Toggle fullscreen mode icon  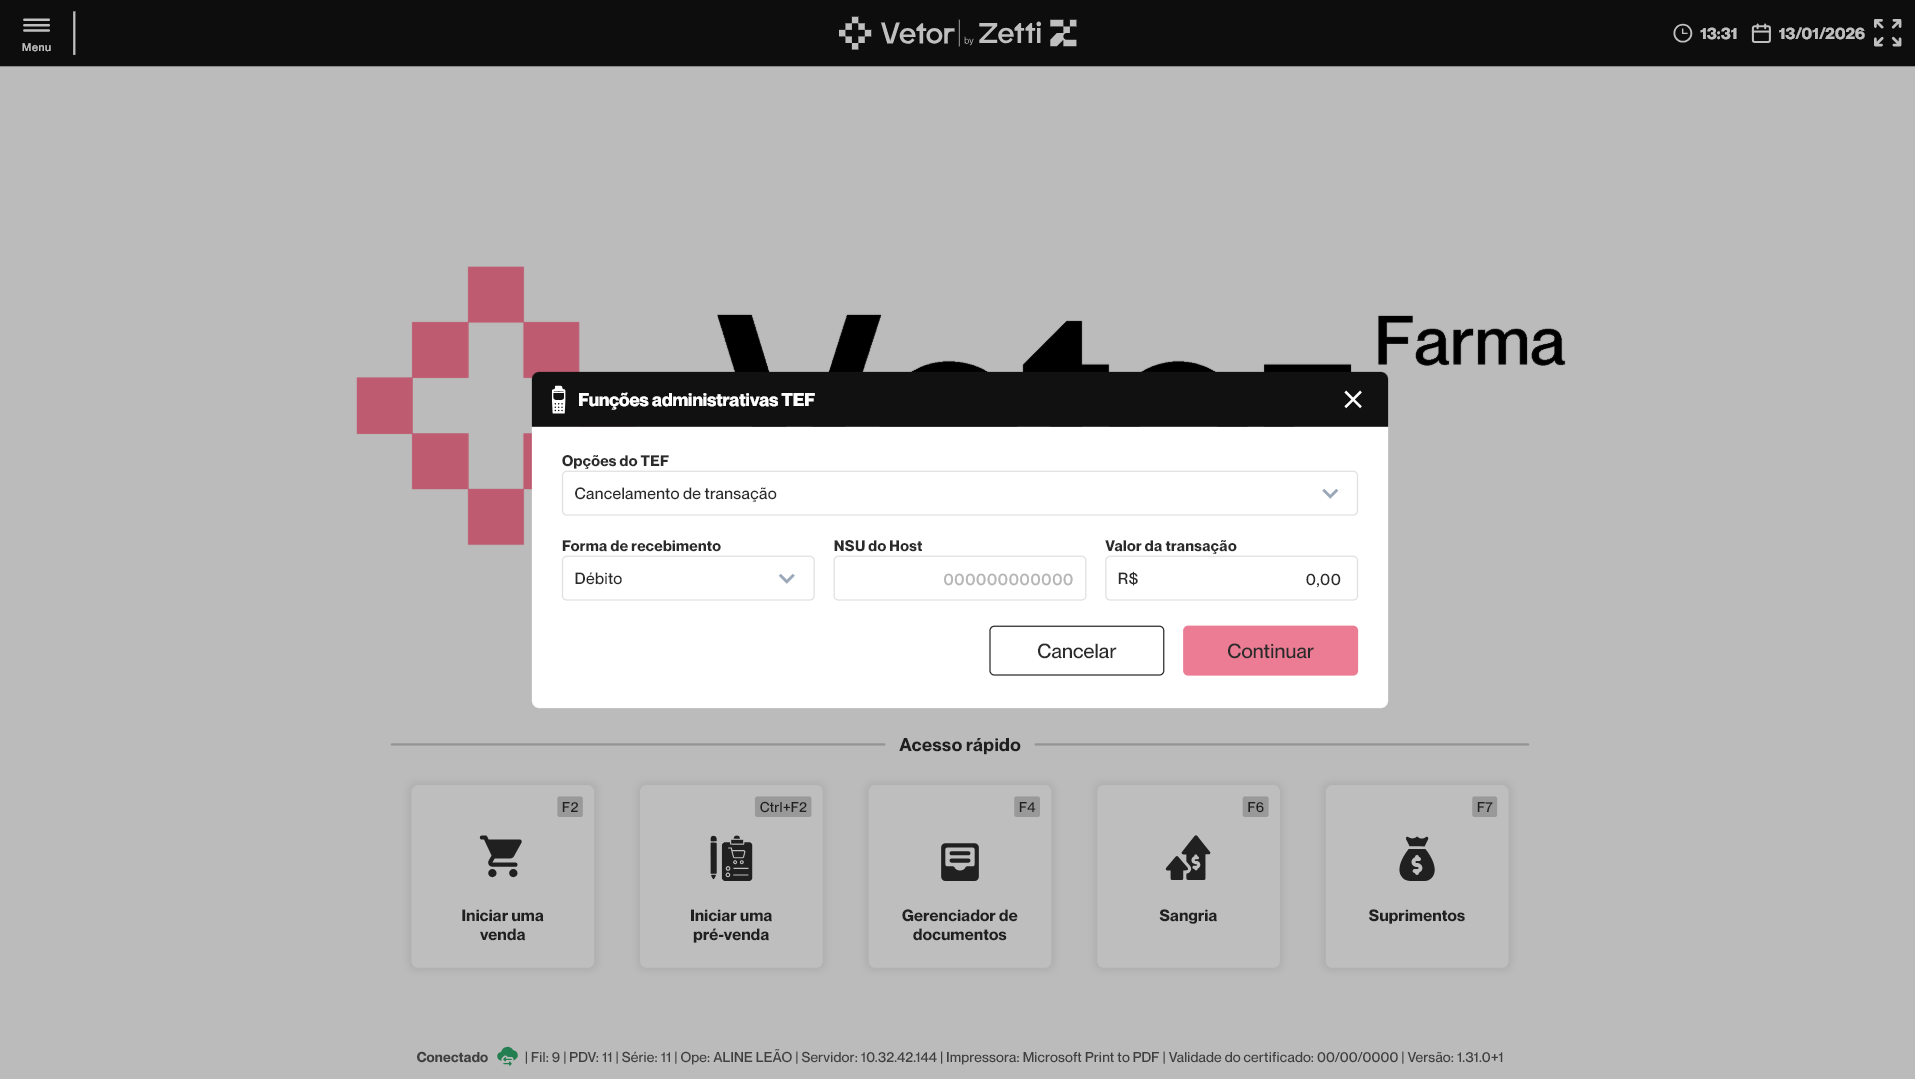tap(1887, 33)
